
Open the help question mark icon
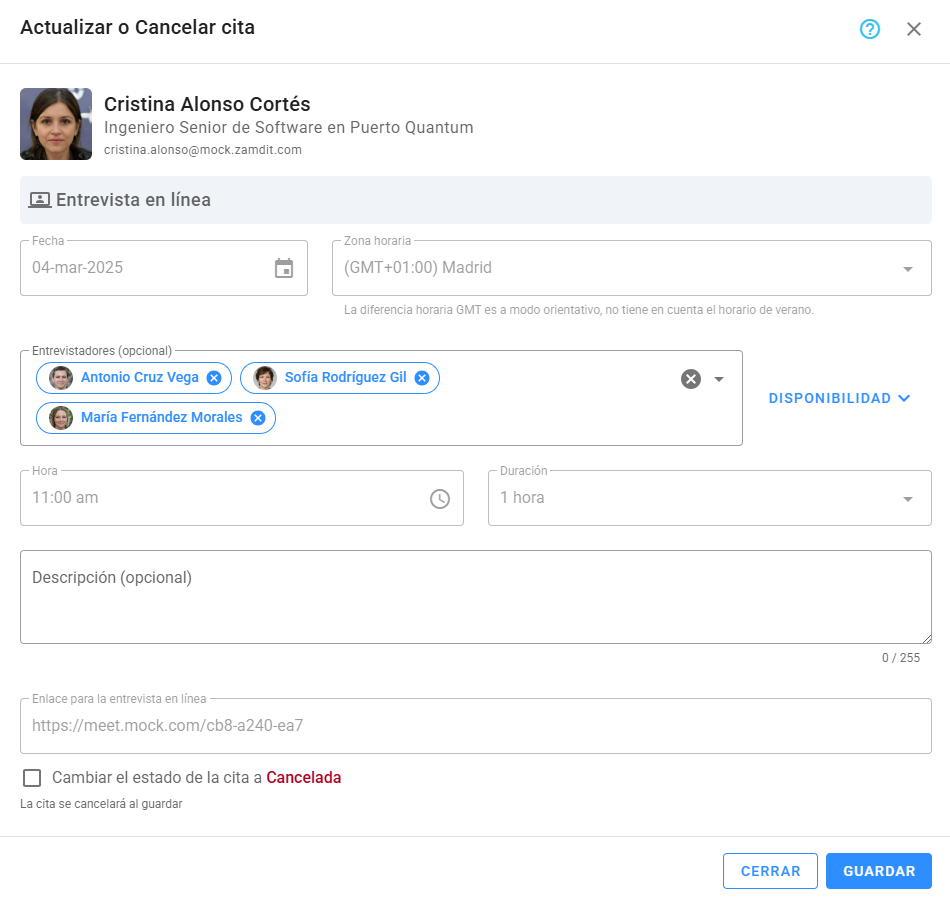[869, 29]
